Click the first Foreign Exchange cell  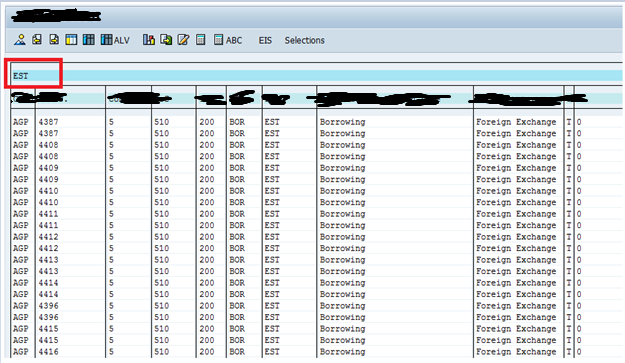516,122
